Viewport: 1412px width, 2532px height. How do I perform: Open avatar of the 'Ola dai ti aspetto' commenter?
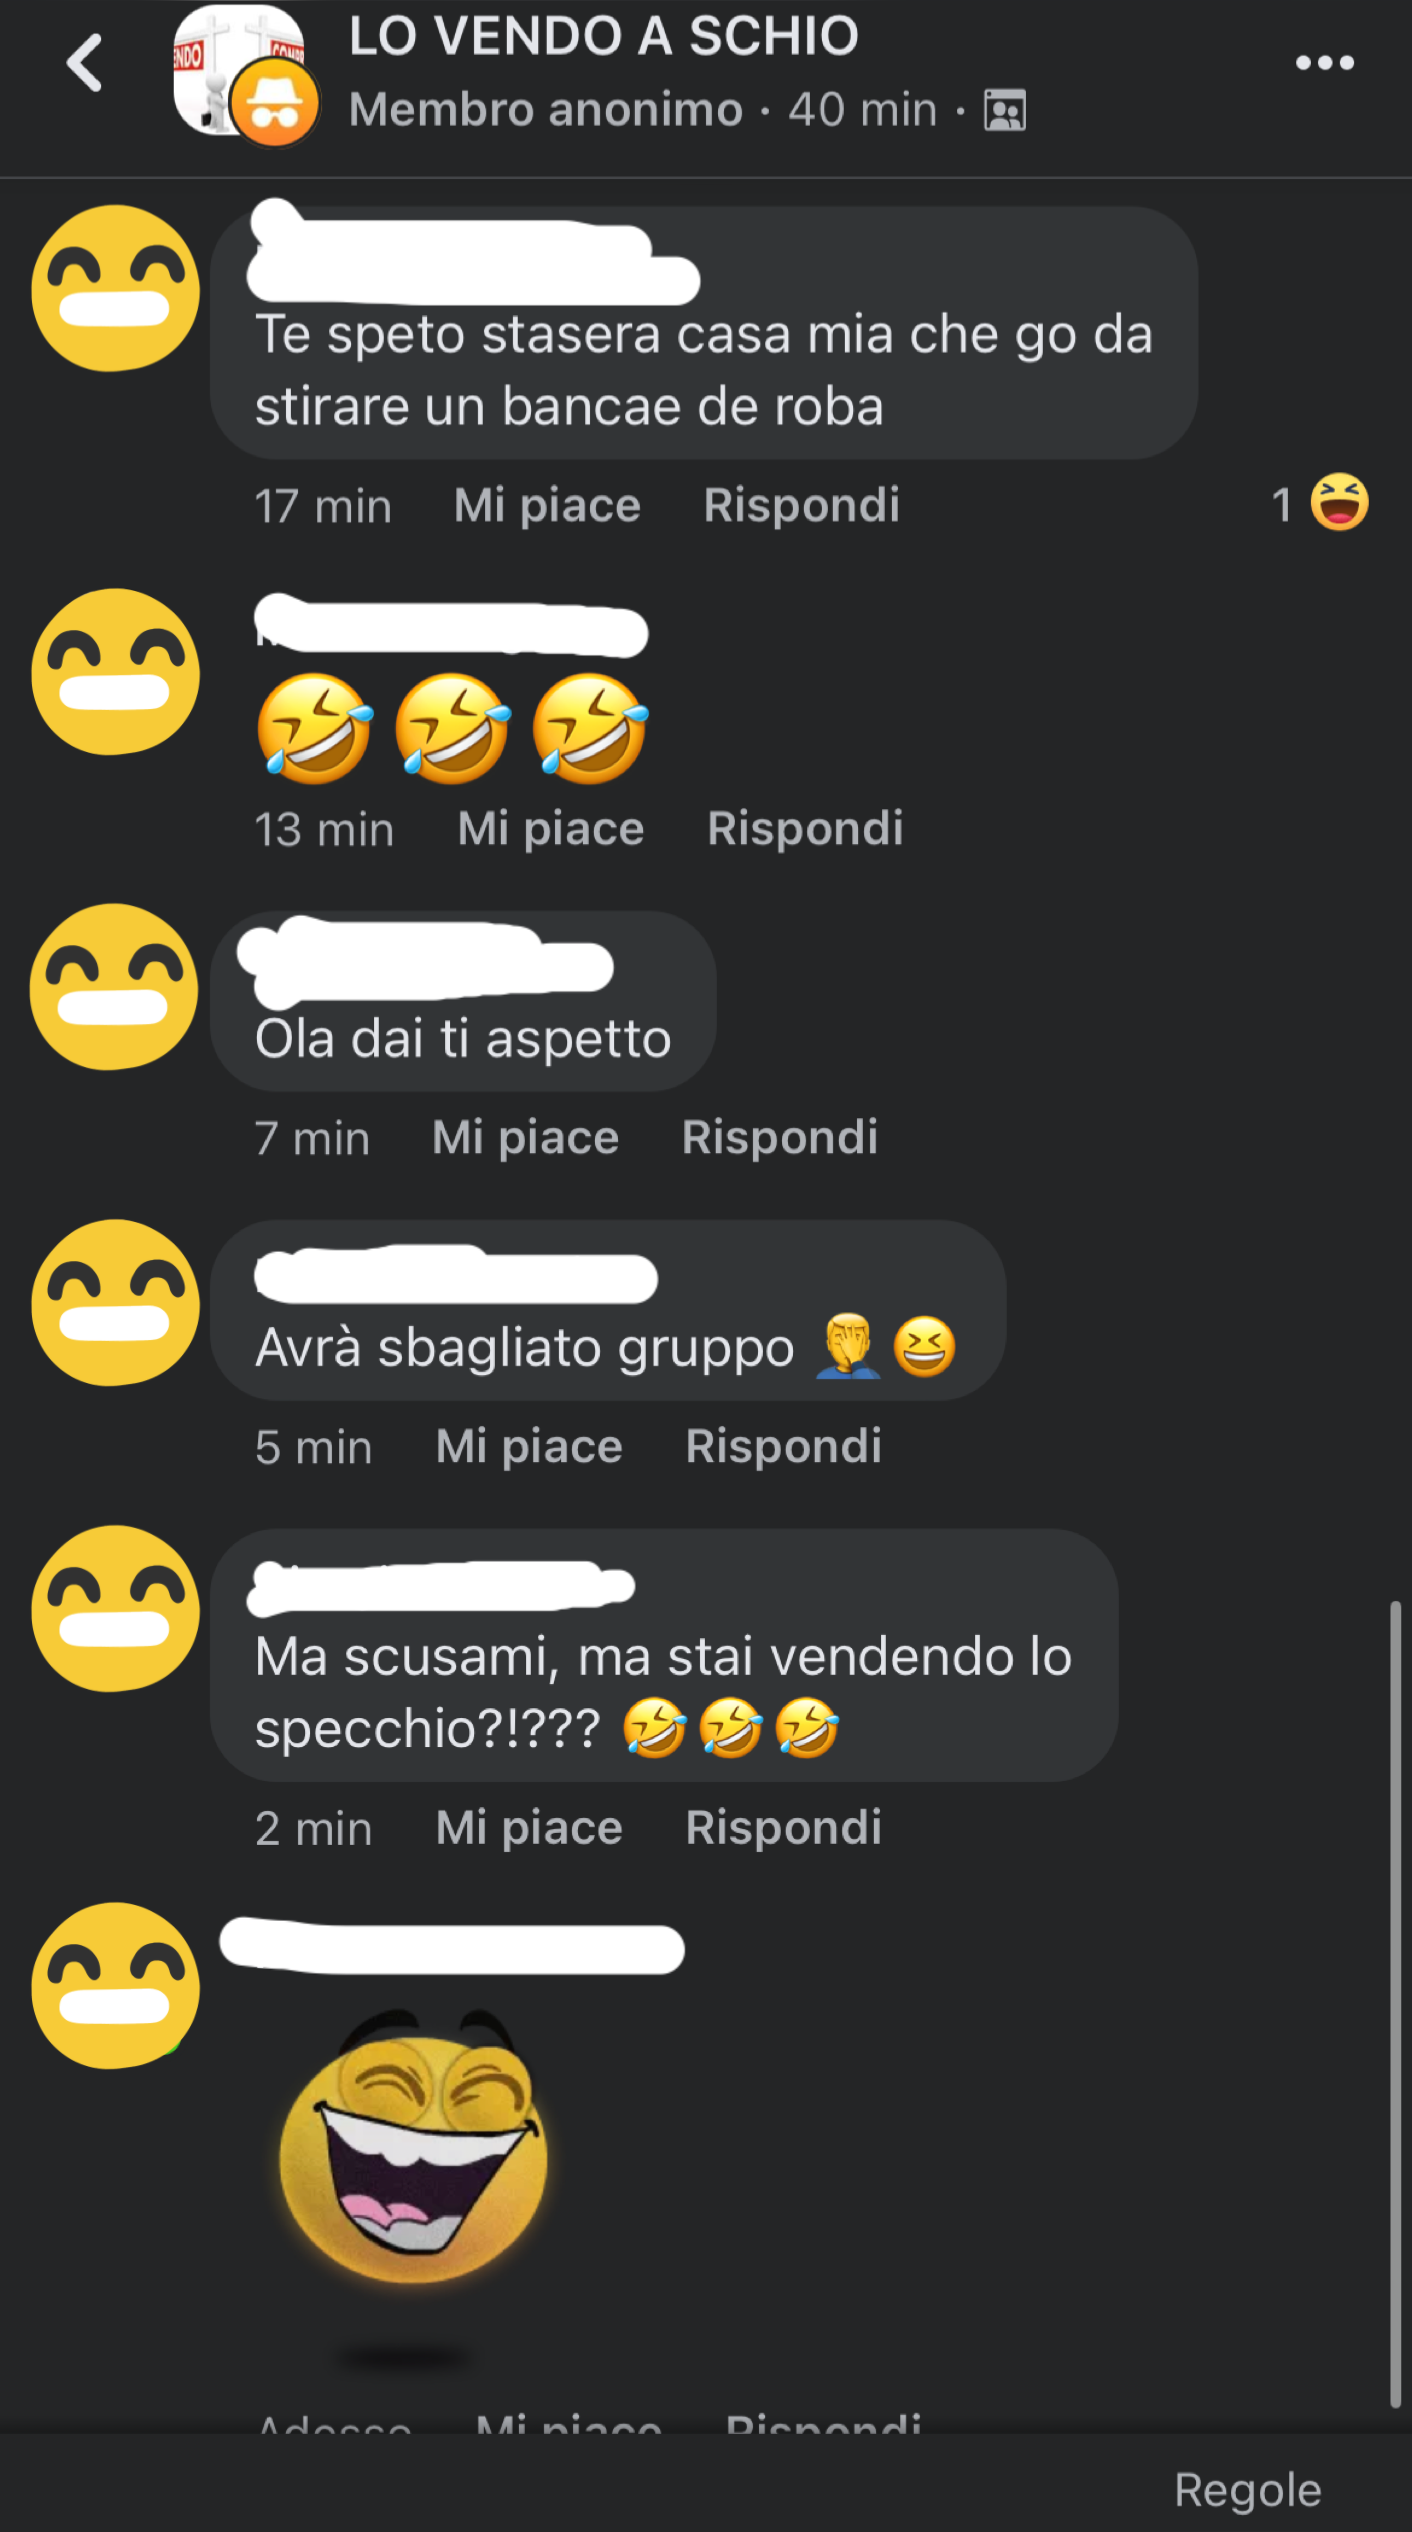[113, 986]
